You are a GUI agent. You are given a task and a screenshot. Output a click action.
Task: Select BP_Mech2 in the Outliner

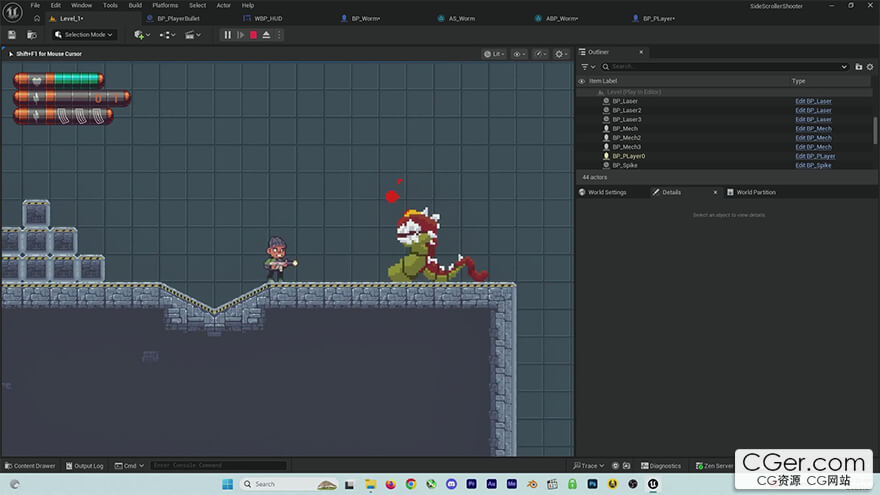626,138
